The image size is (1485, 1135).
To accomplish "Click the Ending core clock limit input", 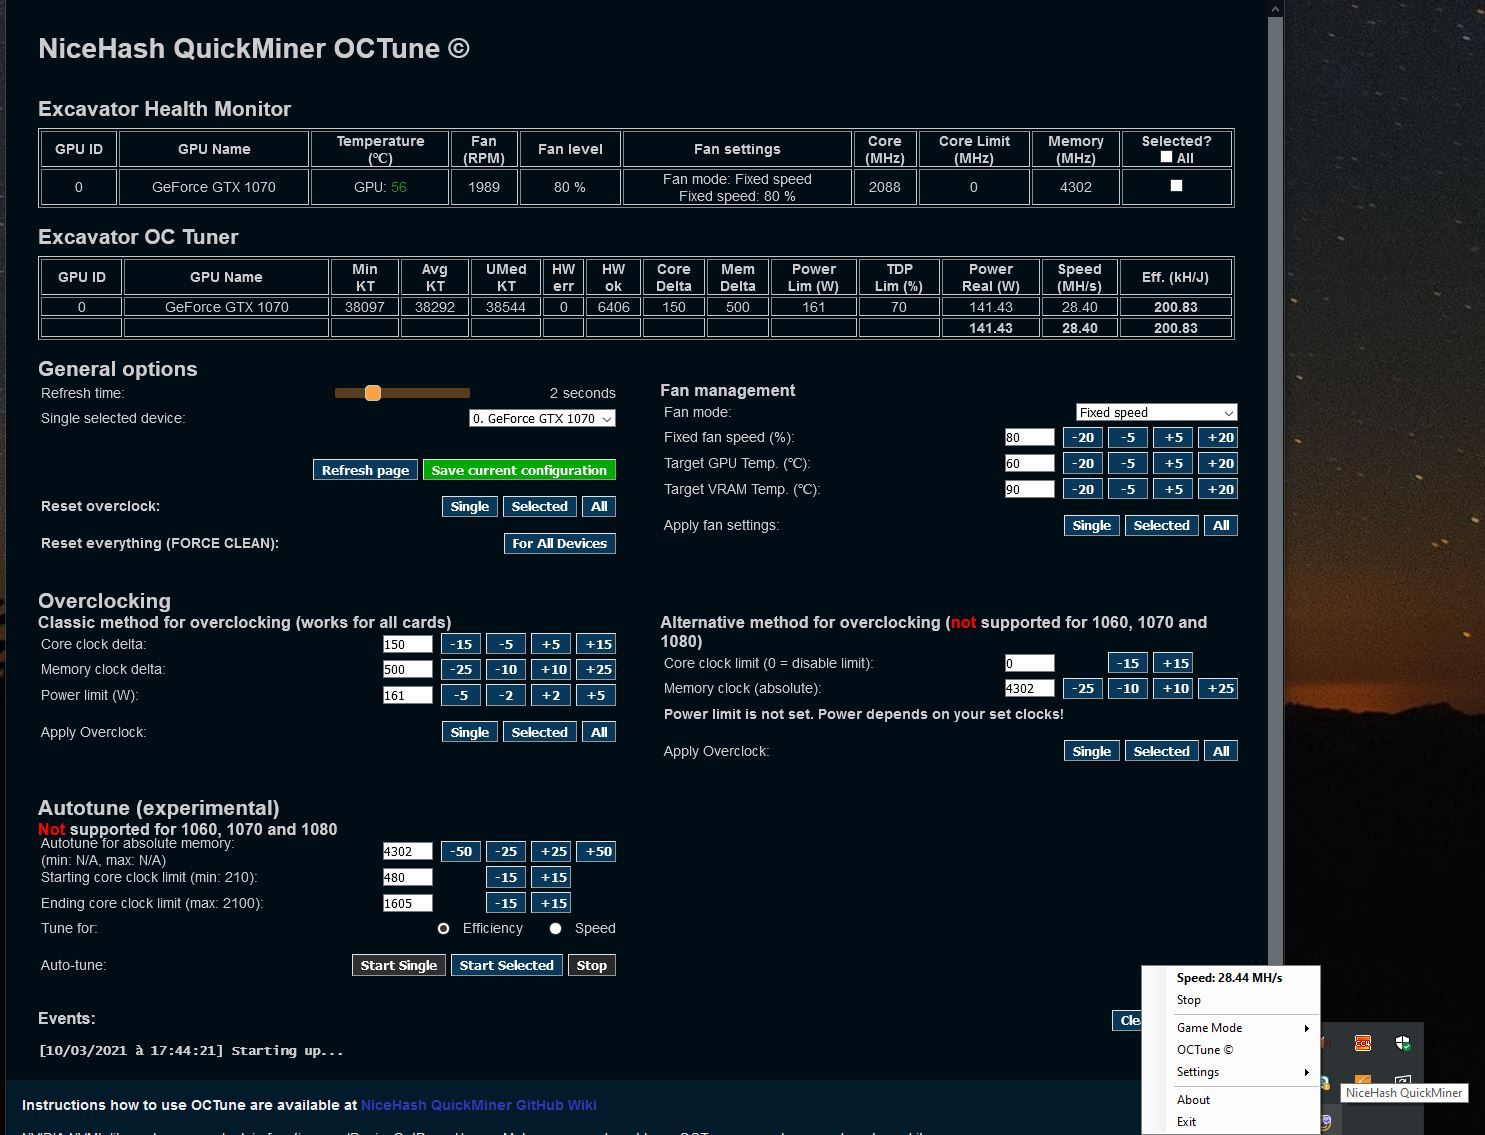I will point(407,903).
